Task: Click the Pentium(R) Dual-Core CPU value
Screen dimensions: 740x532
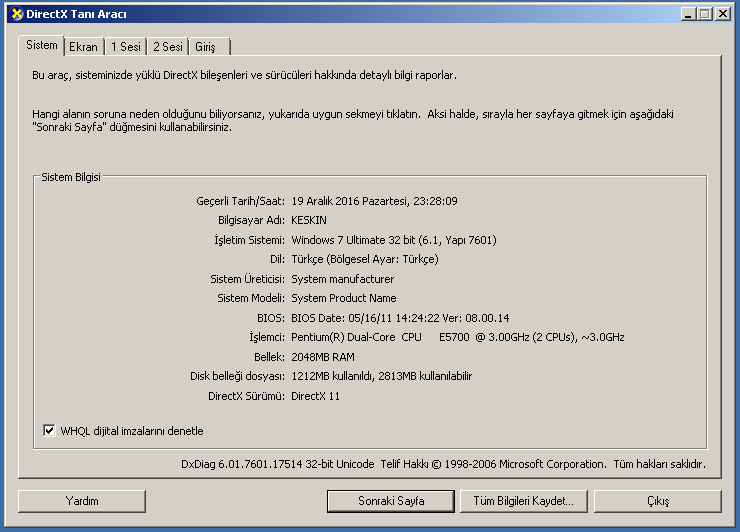Action: 458,338
